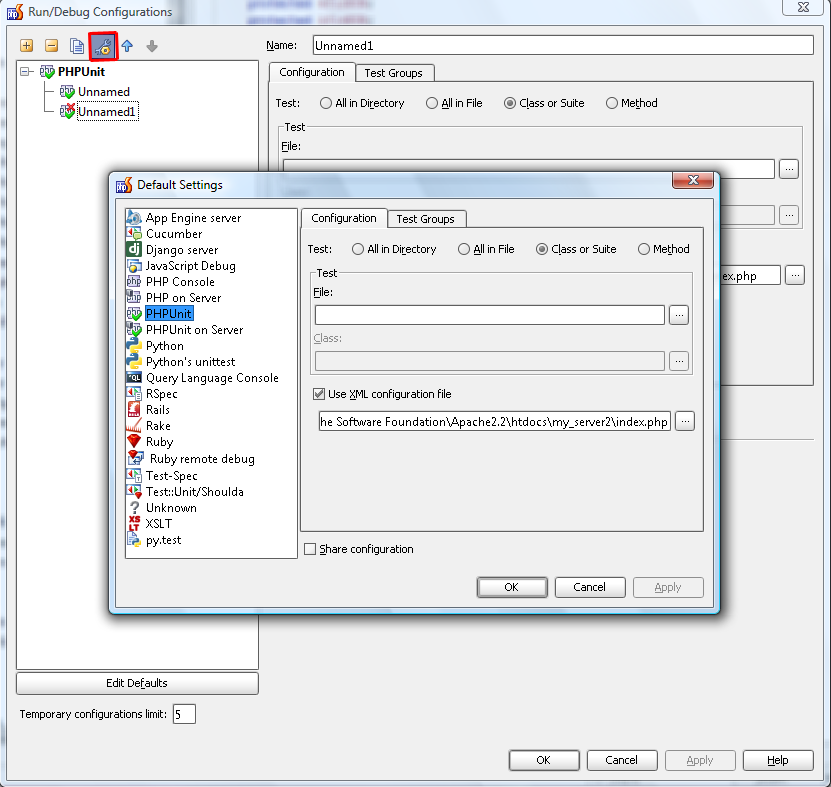
Task: Choose Class or Suite in Default Settings
Action: coord(542,249)
